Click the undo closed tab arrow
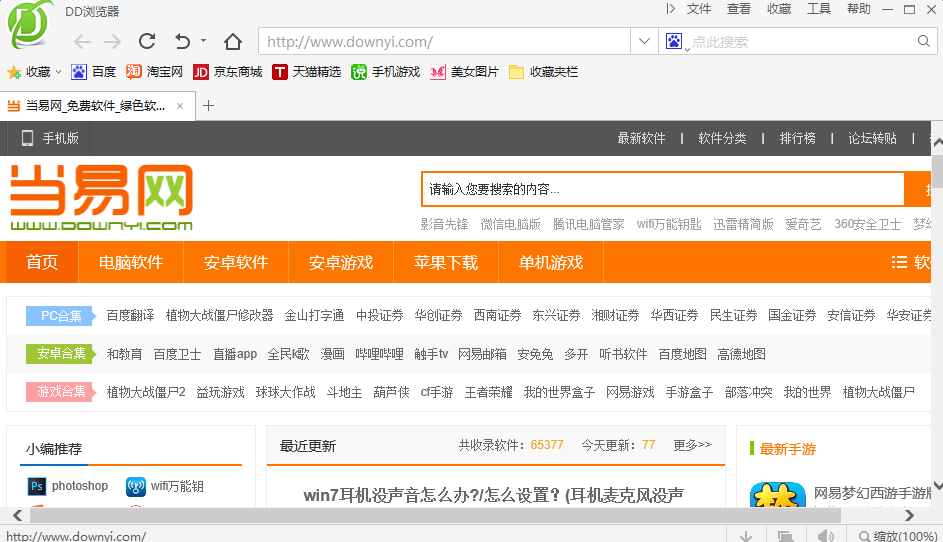The height and width of the screenshot is (542, 943). click(182, 41)
